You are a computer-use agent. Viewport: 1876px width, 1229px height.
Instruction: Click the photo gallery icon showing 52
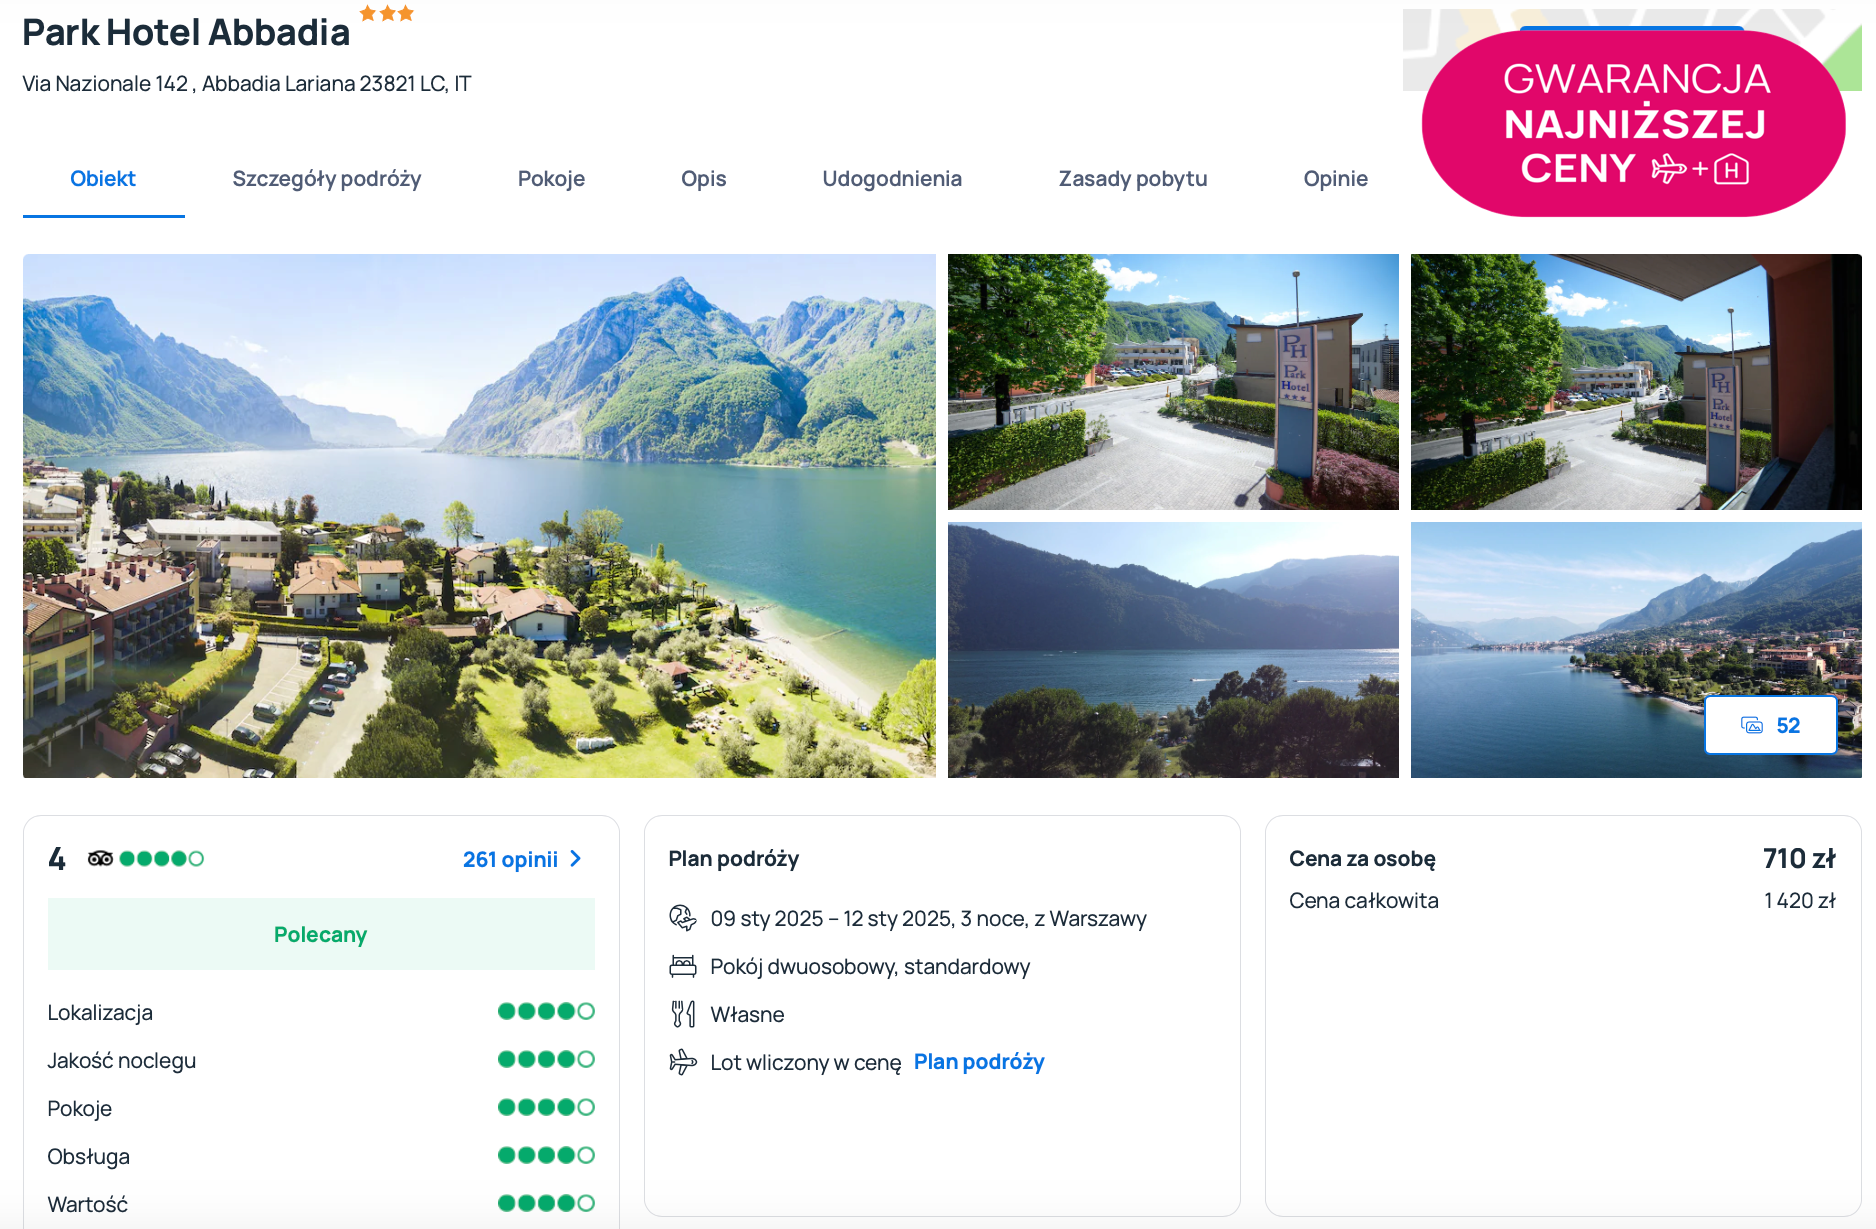point(1769,725)
